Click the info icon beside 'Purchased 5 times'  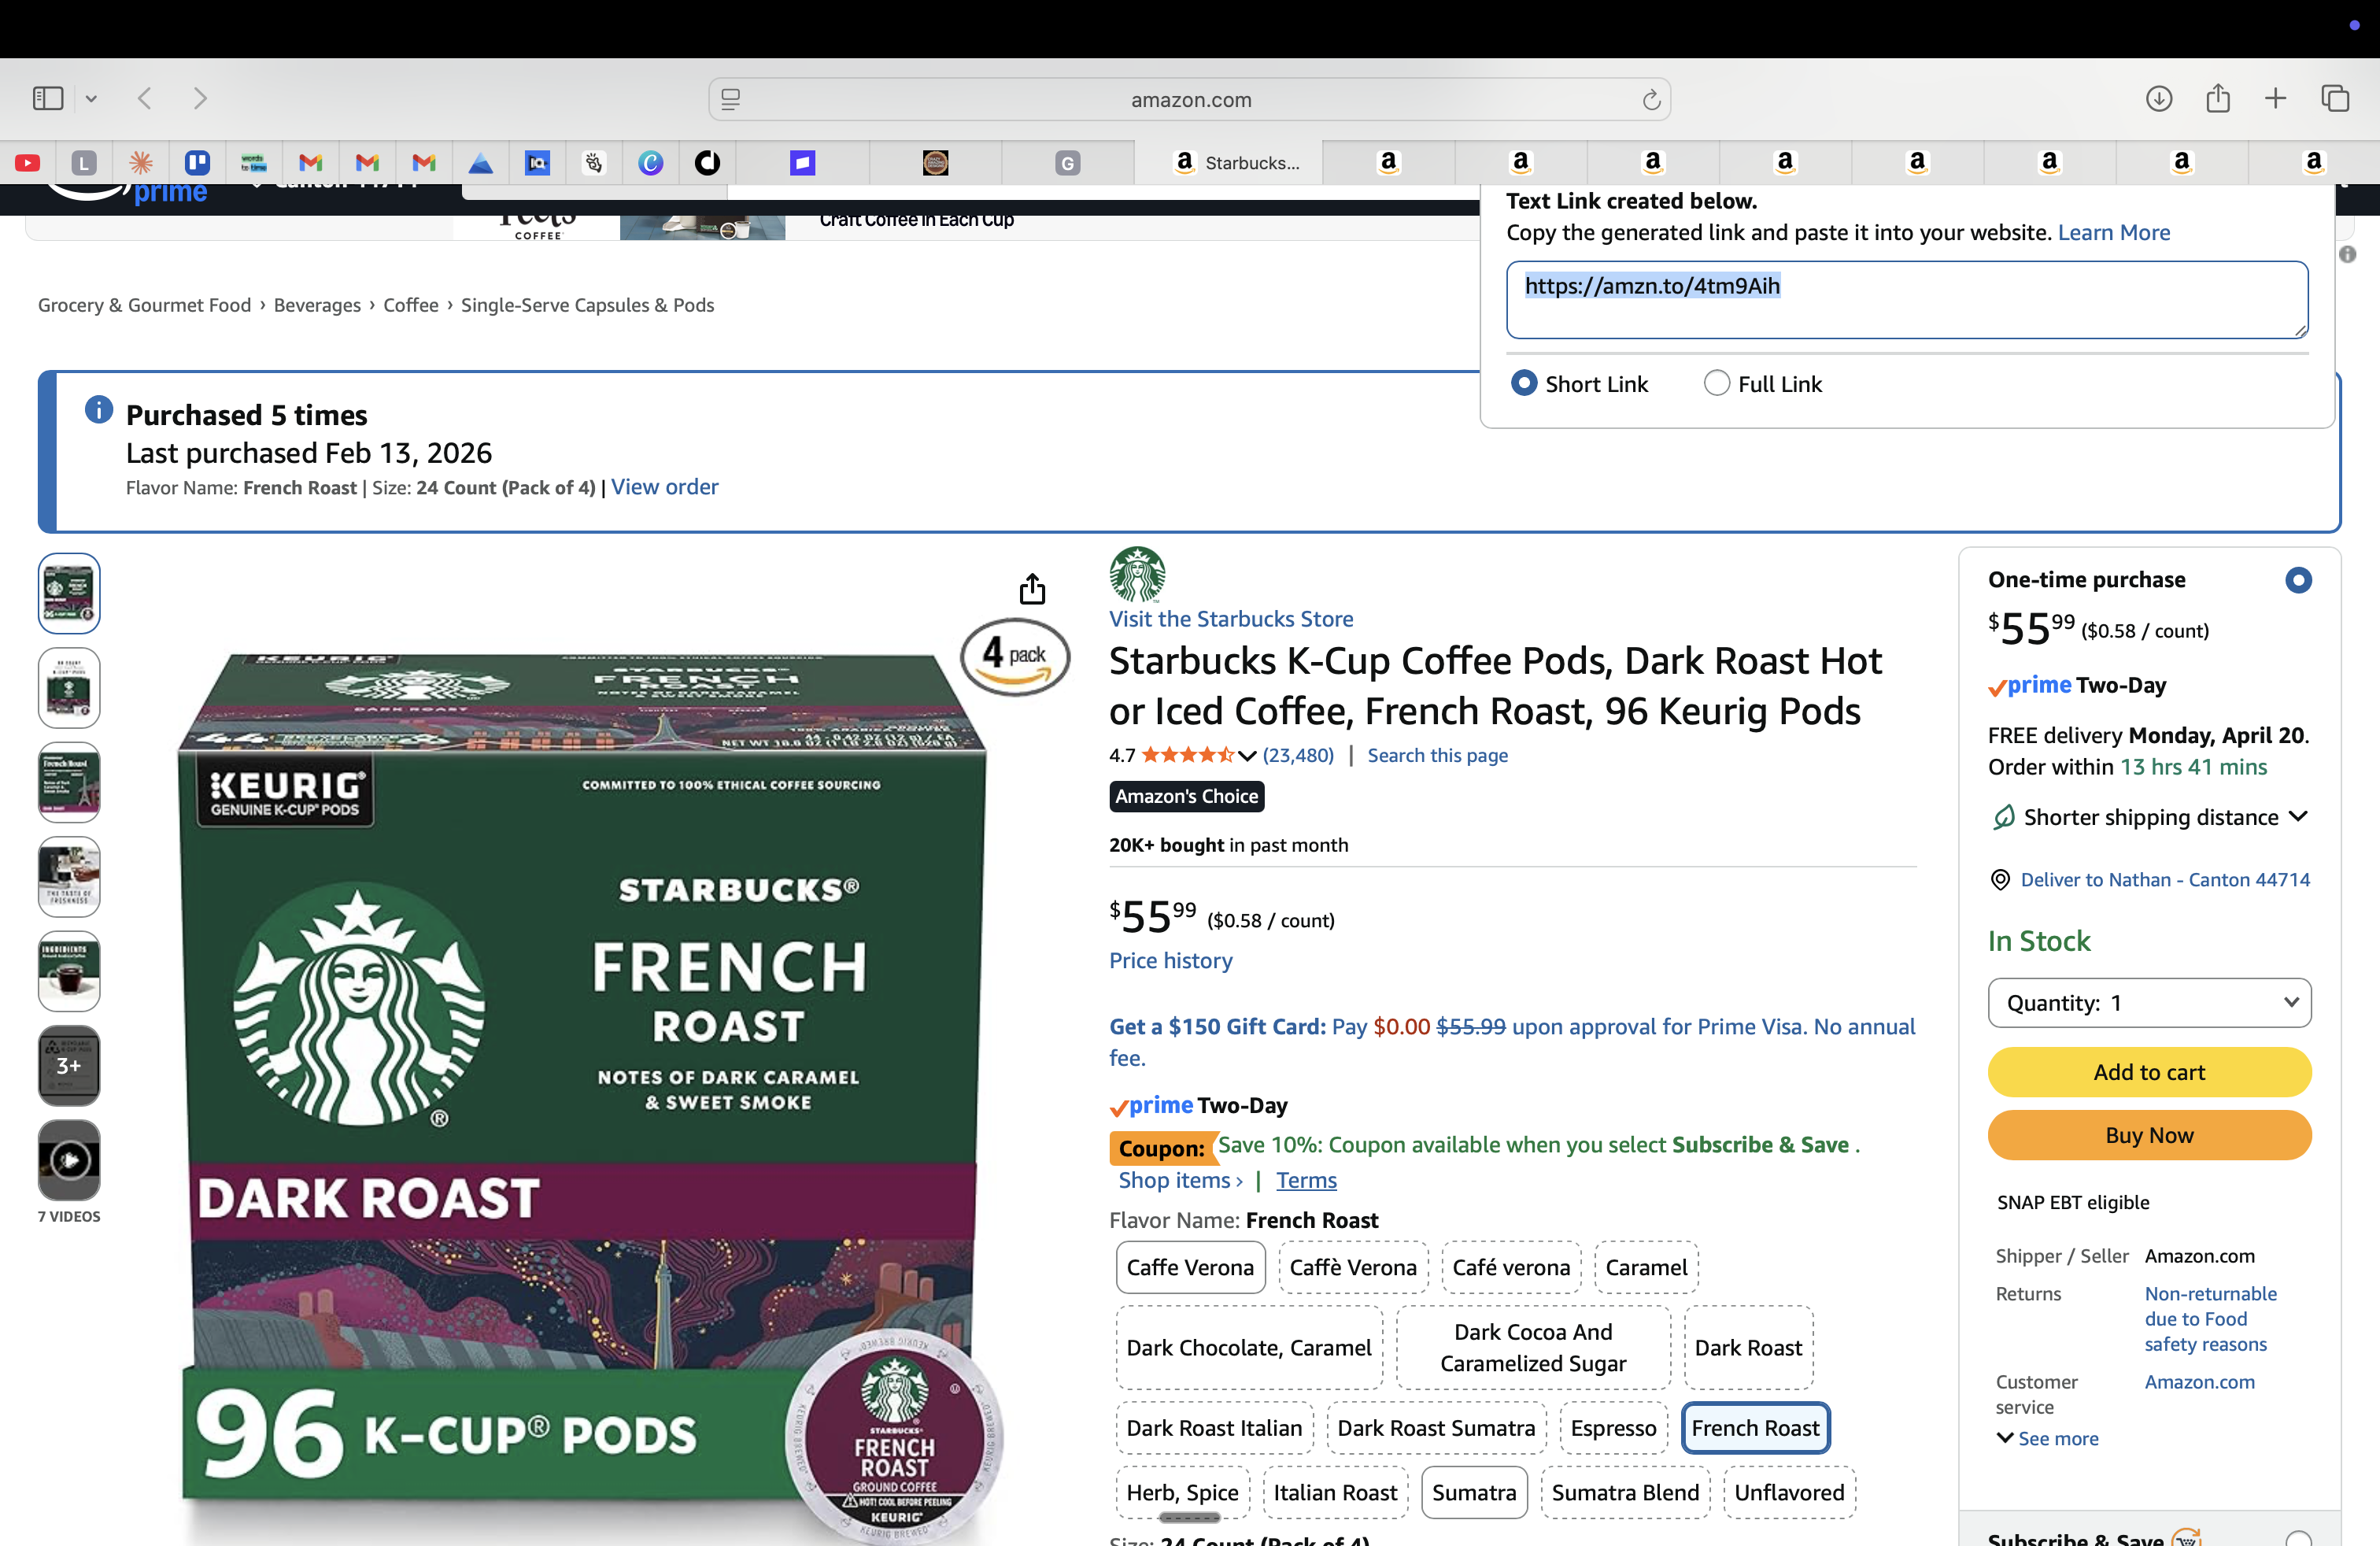click(98, 409)
